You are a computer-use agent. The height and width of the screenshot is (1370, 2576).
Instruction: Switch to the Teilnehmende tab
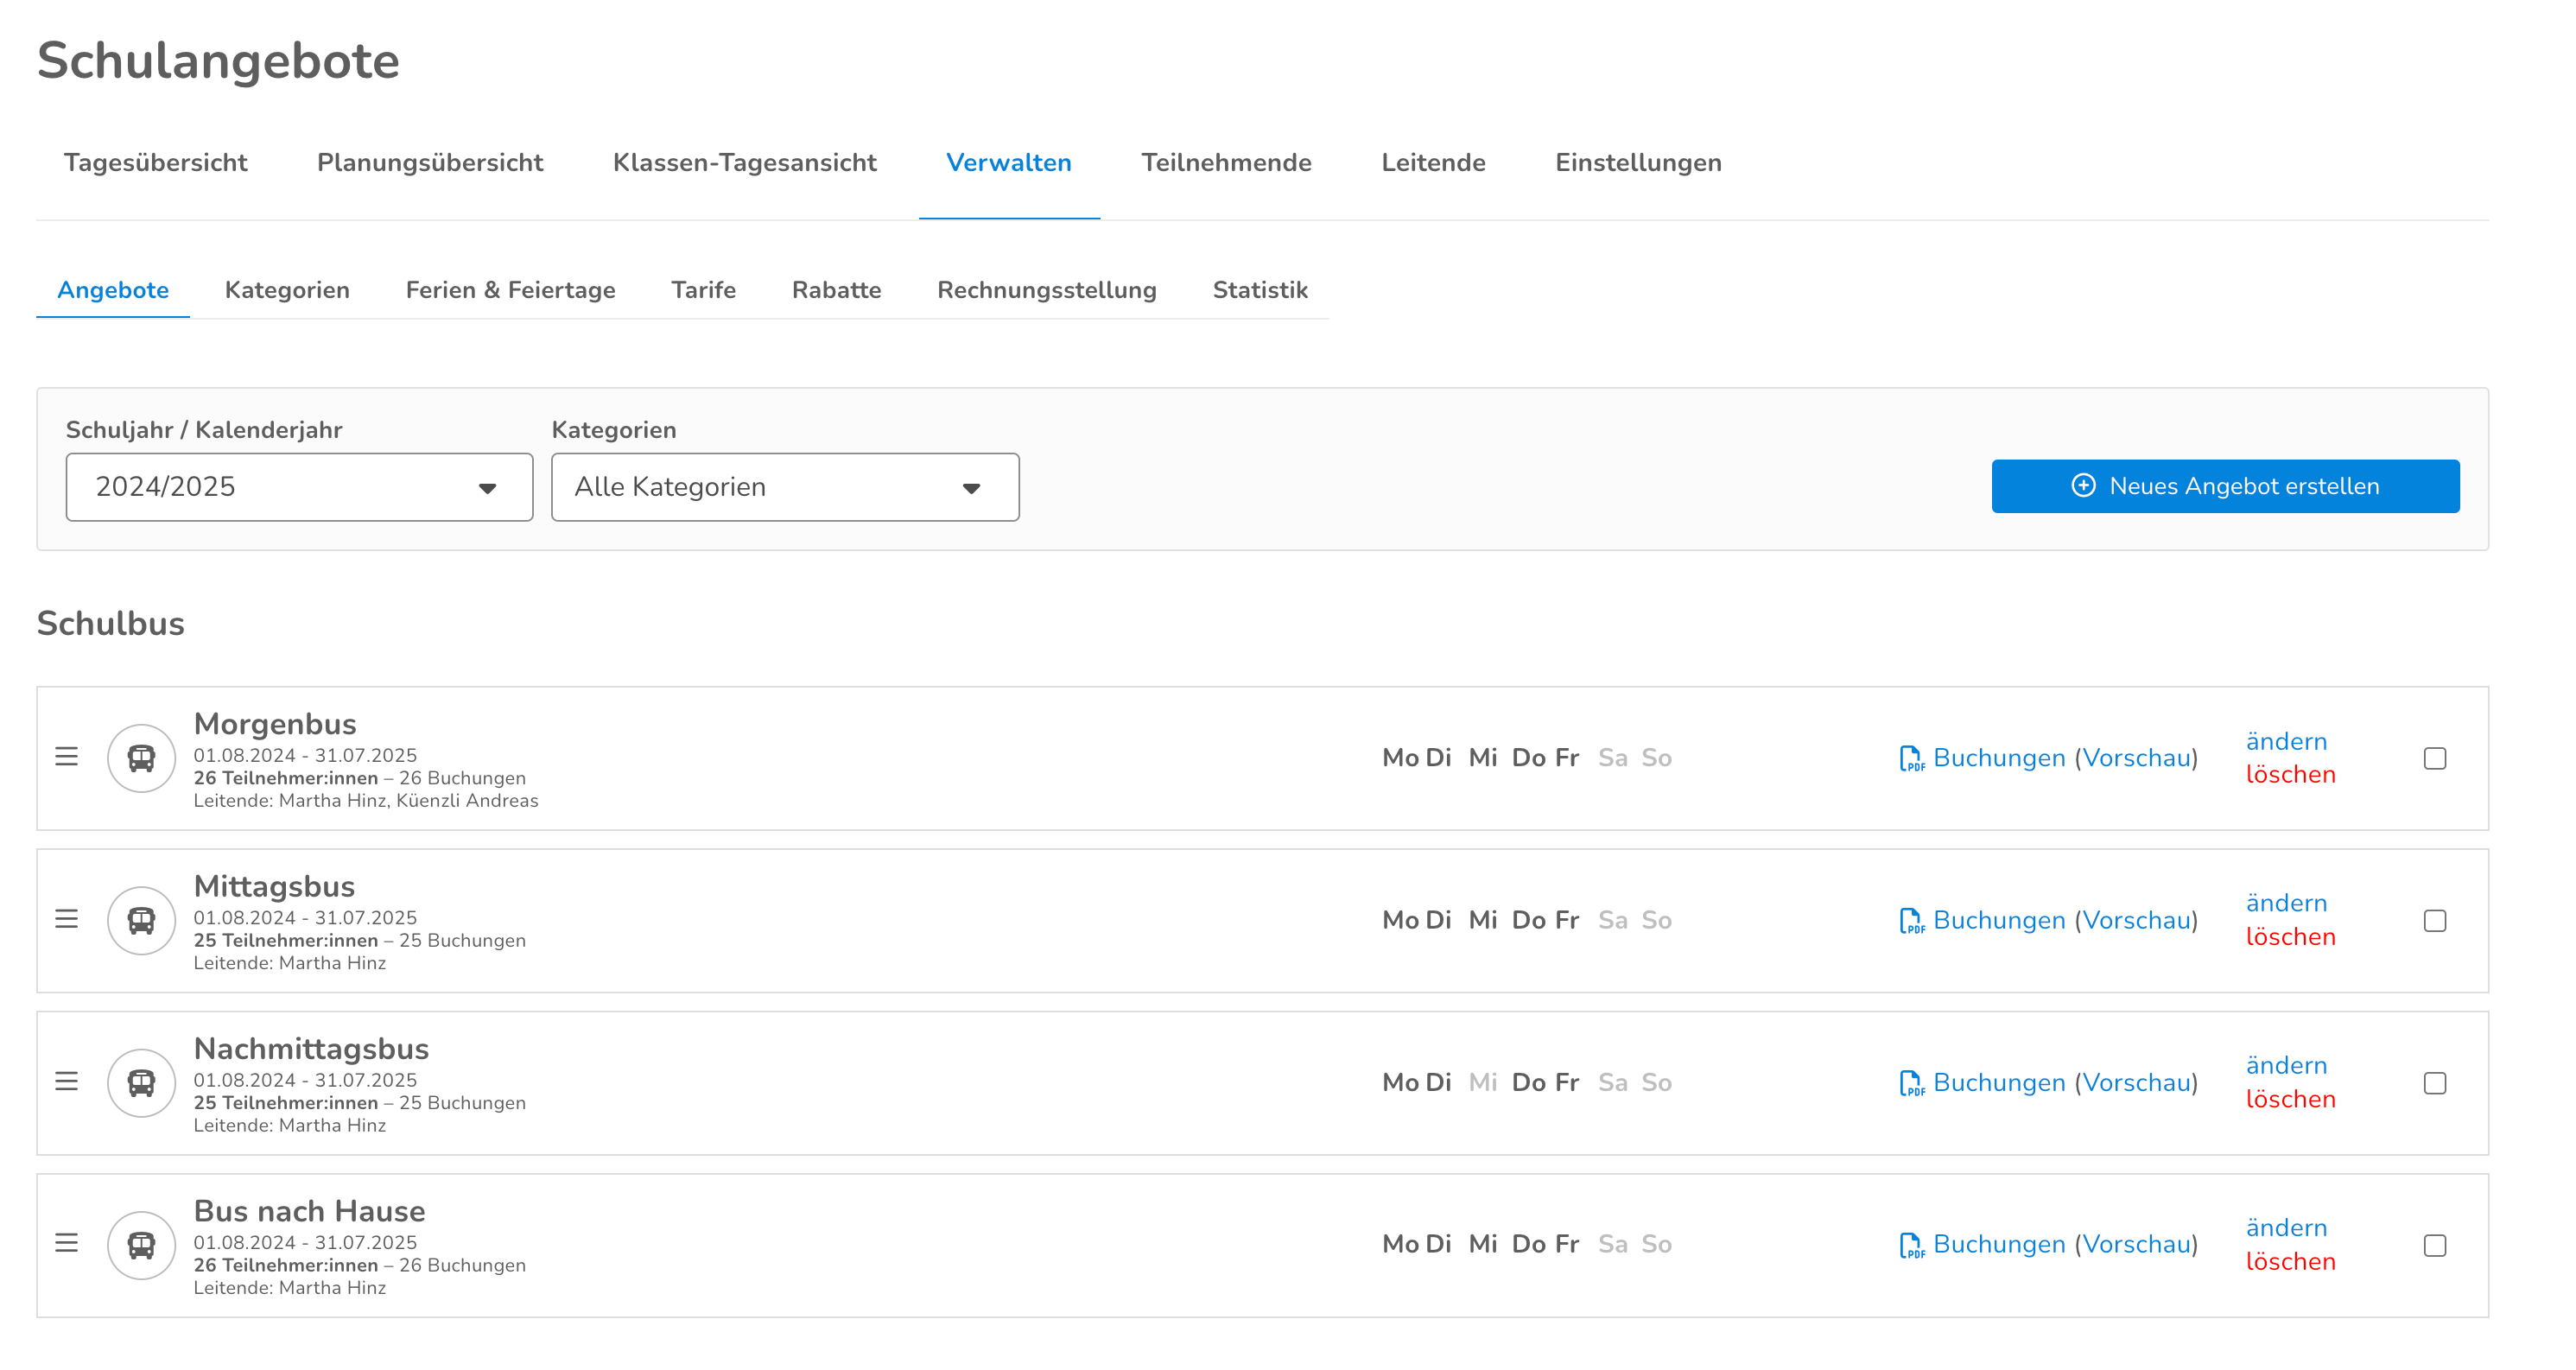coord(1226,163)
